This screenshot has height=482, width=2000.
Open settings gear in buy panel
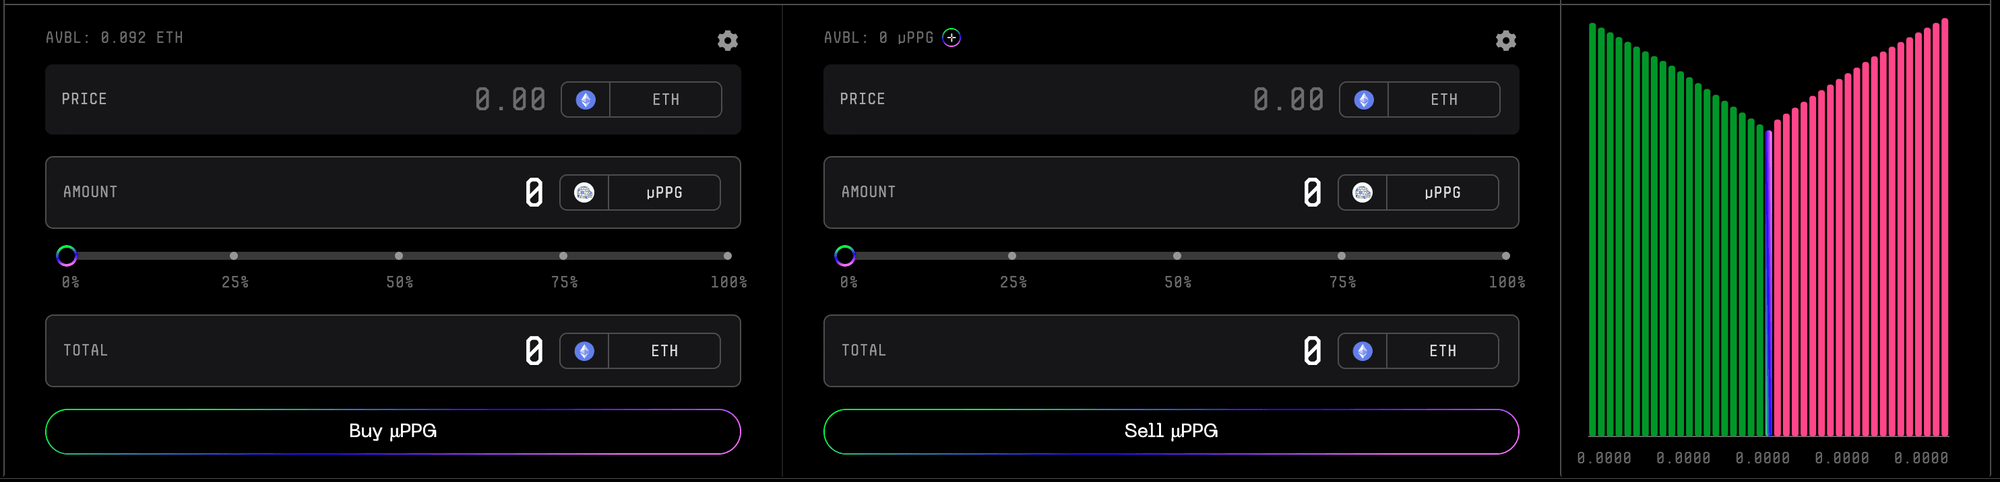coord(728,40)
